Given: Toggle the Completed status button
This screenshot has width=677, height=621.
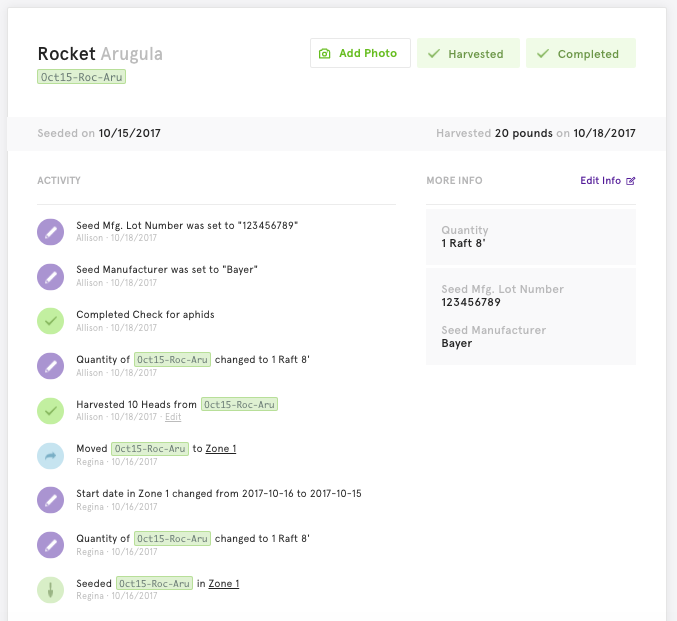Looking at the screenshot, I should pos(581,53).
